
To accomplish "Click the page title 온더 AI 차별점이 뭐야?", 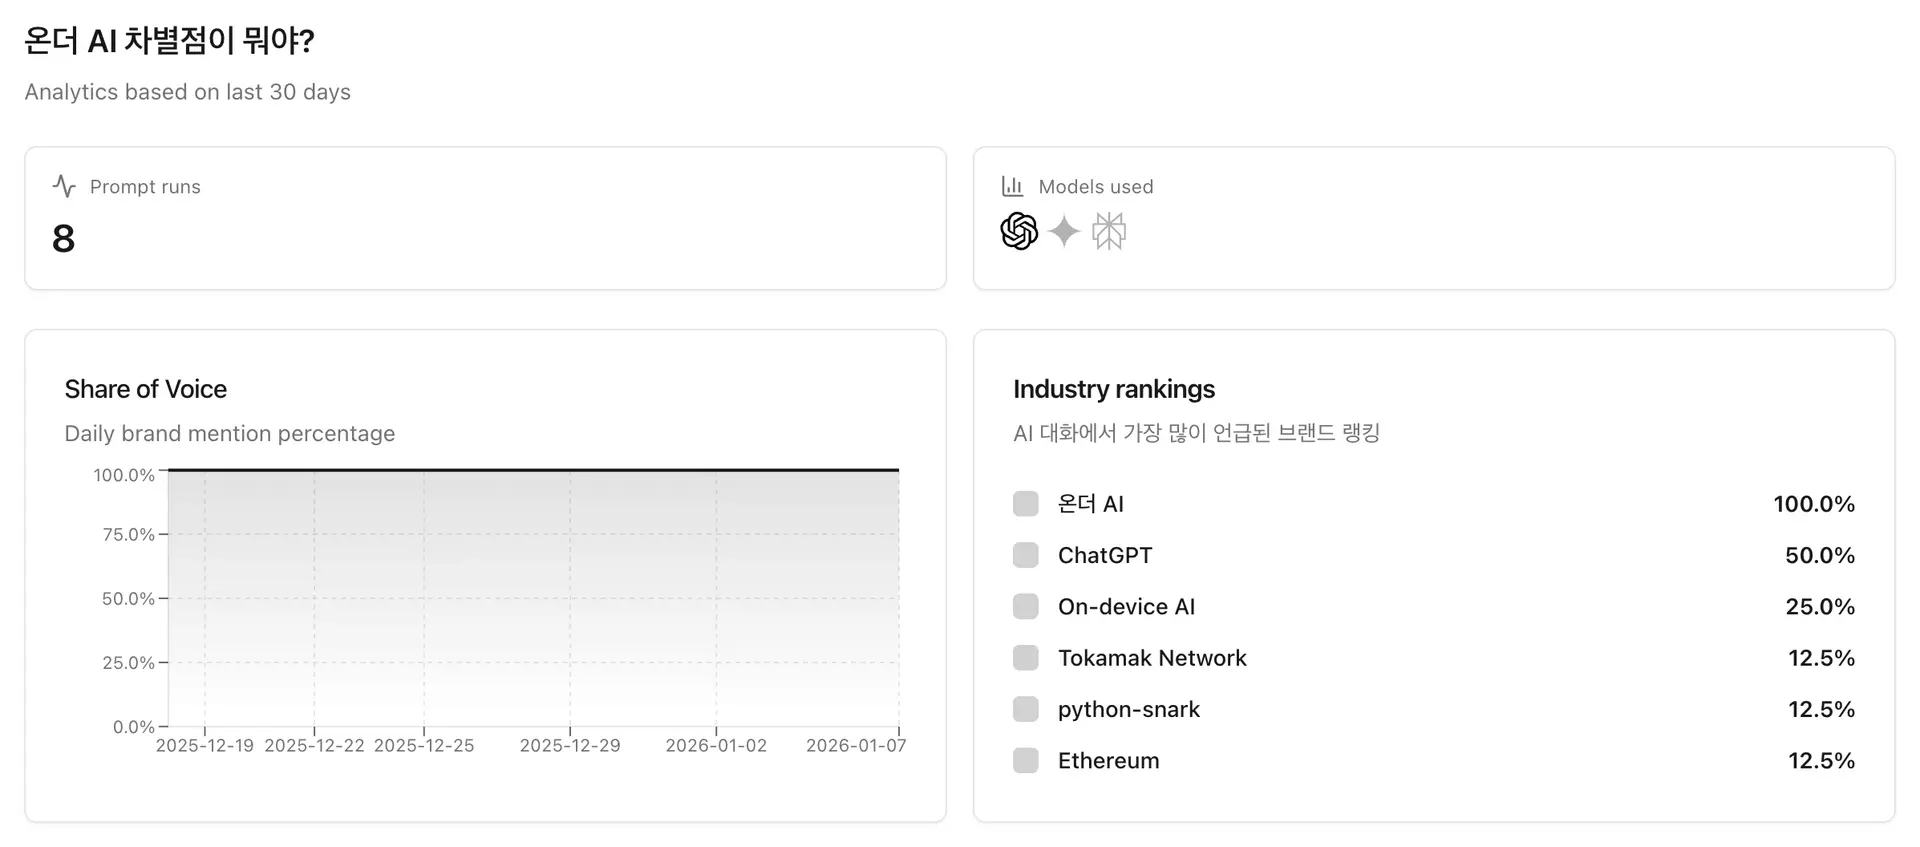I will coord(169,41).
